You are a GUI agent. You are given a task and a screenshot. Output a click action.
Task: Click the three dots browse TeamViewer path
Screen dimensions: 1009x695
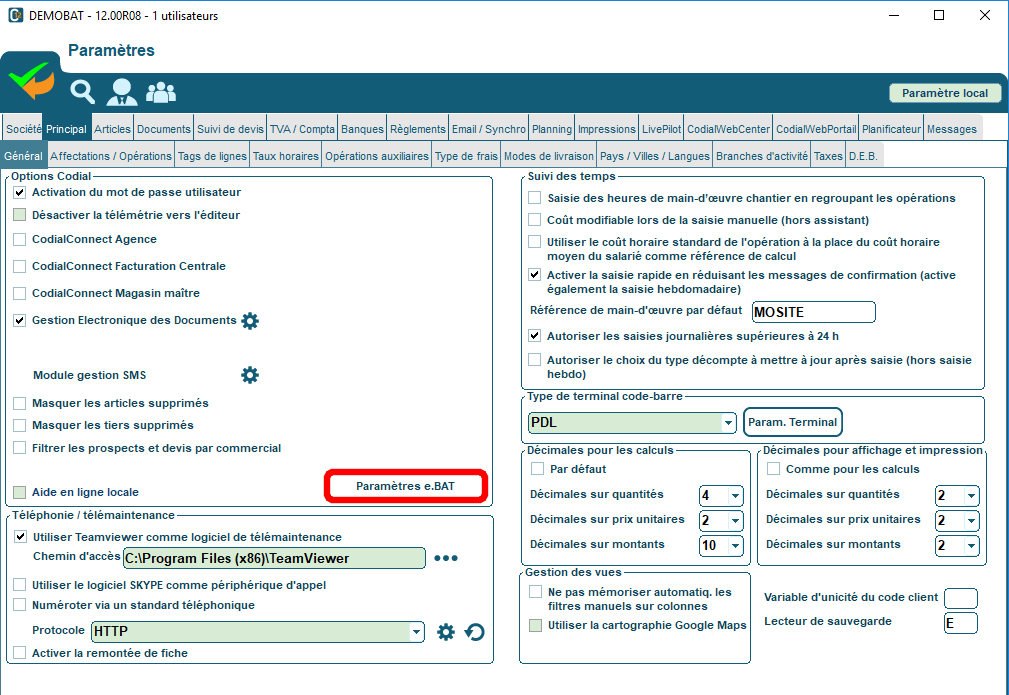[446, 558]
